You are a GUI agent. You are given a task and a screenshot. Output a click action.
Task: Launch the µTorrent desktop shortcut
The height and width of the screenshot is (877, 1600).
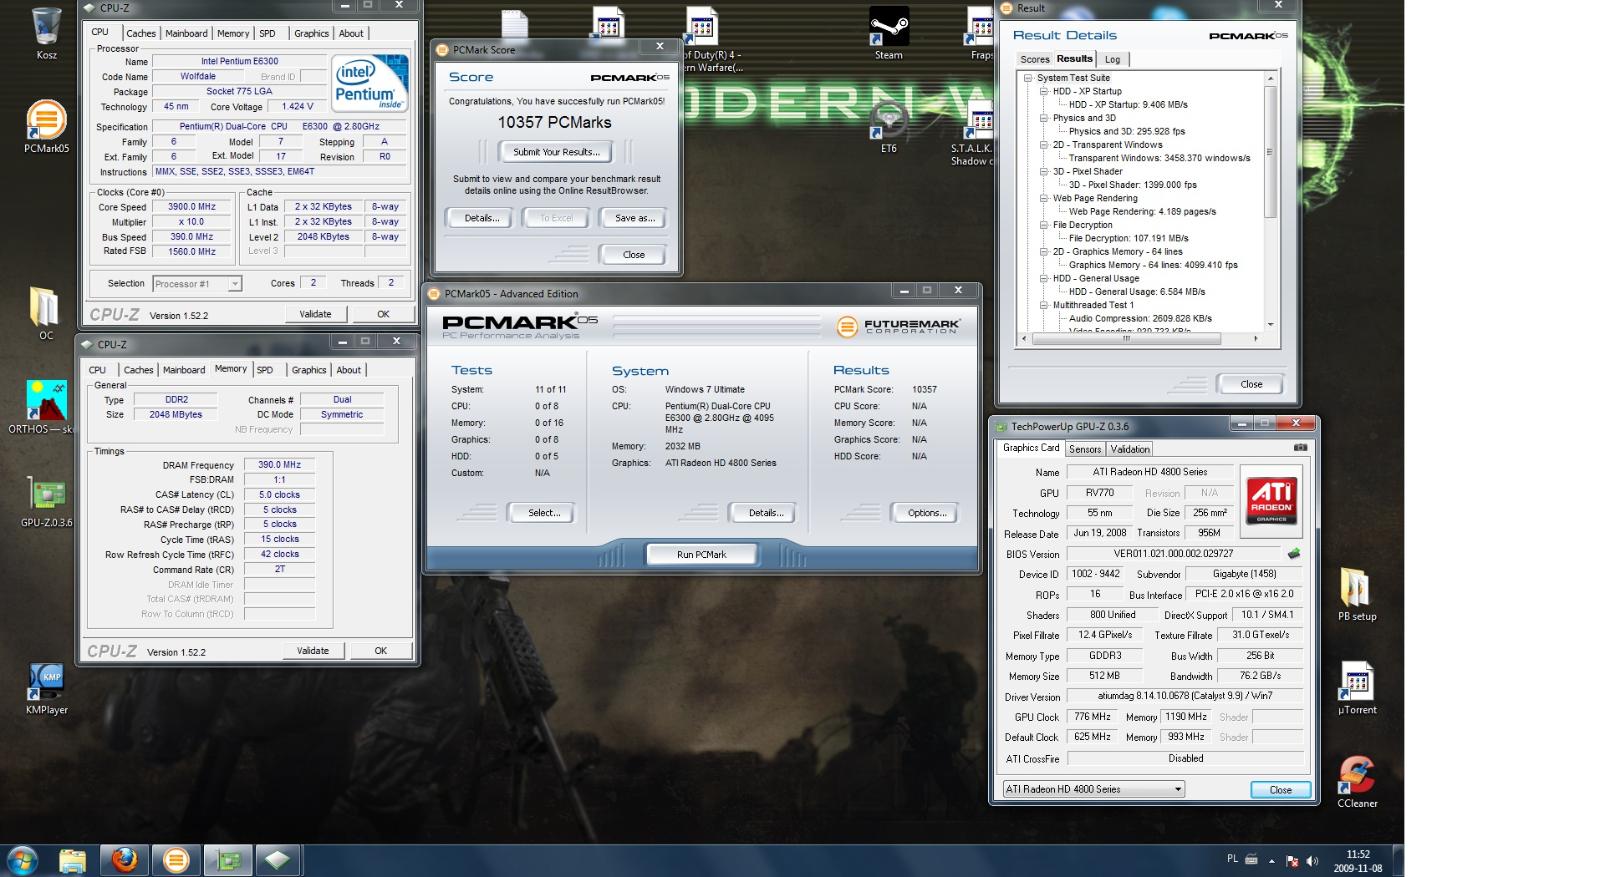point(1357,688)
